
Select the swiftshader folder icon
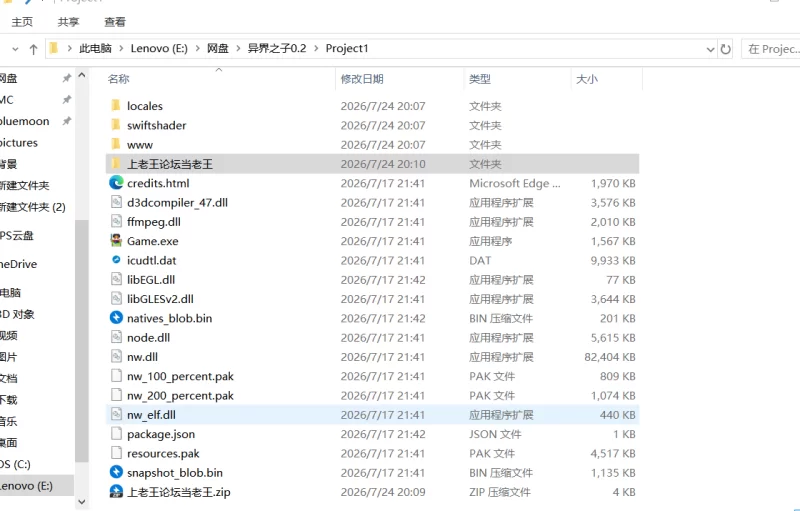pos(116,125)
